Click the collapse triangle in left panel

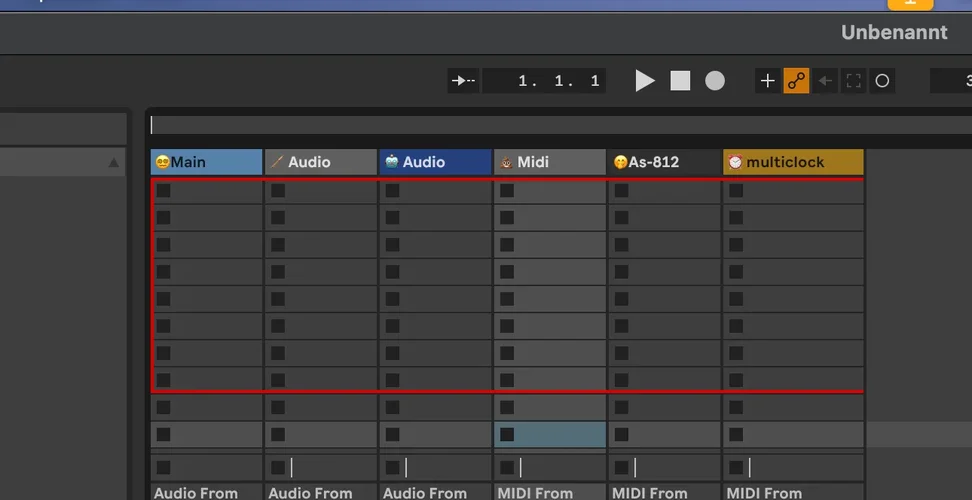point(113,163)
